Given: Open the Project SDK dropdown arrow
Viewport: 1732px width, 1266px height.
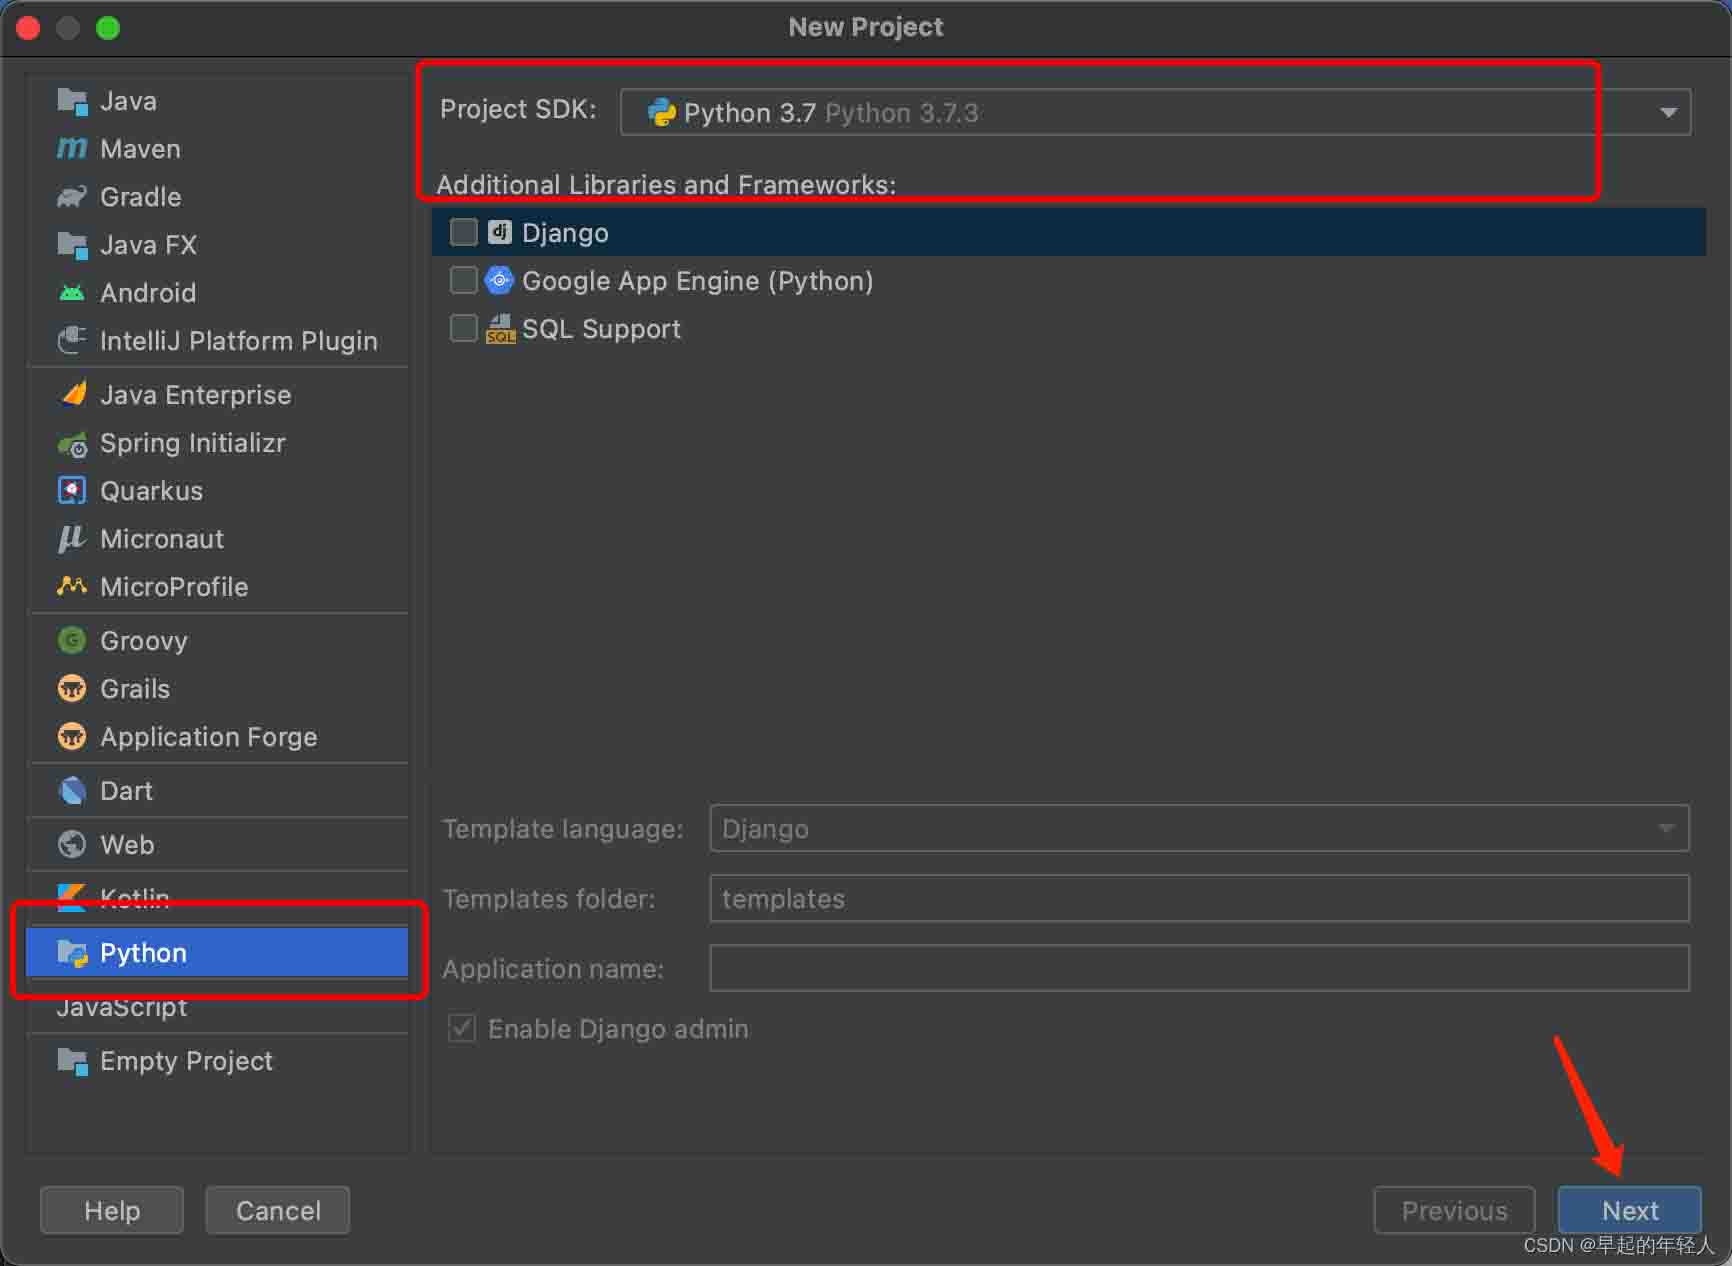Looking at the screenshot, I should pyautogui.click(x=1668, y=112).
